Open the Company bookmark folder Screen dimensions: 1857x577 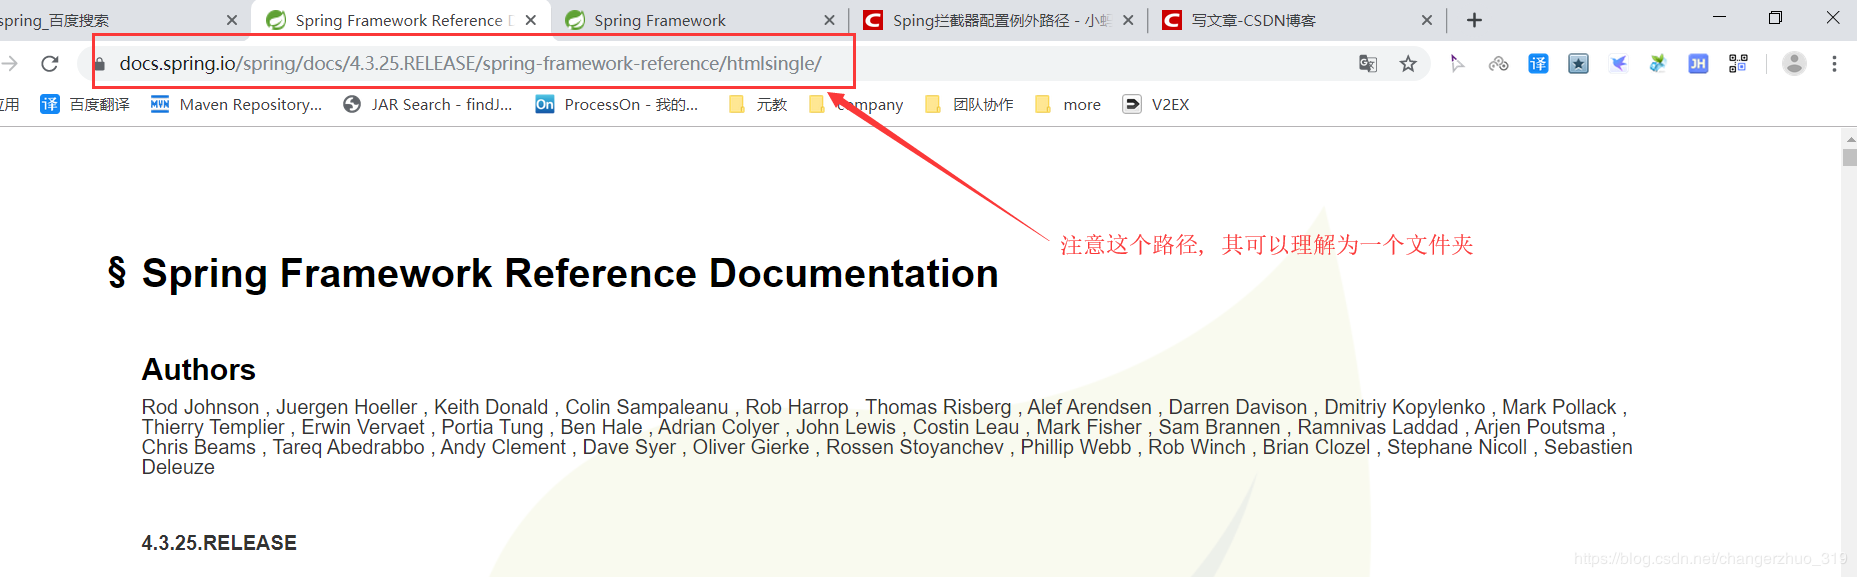click(x=856, y=104)
